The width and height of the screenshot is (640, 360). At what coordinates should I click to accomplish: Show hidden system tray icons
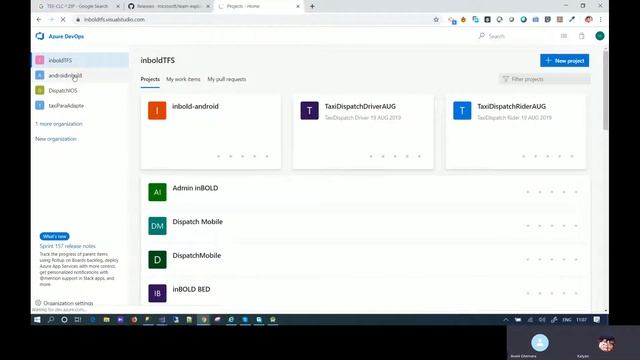tap(506, 320)
